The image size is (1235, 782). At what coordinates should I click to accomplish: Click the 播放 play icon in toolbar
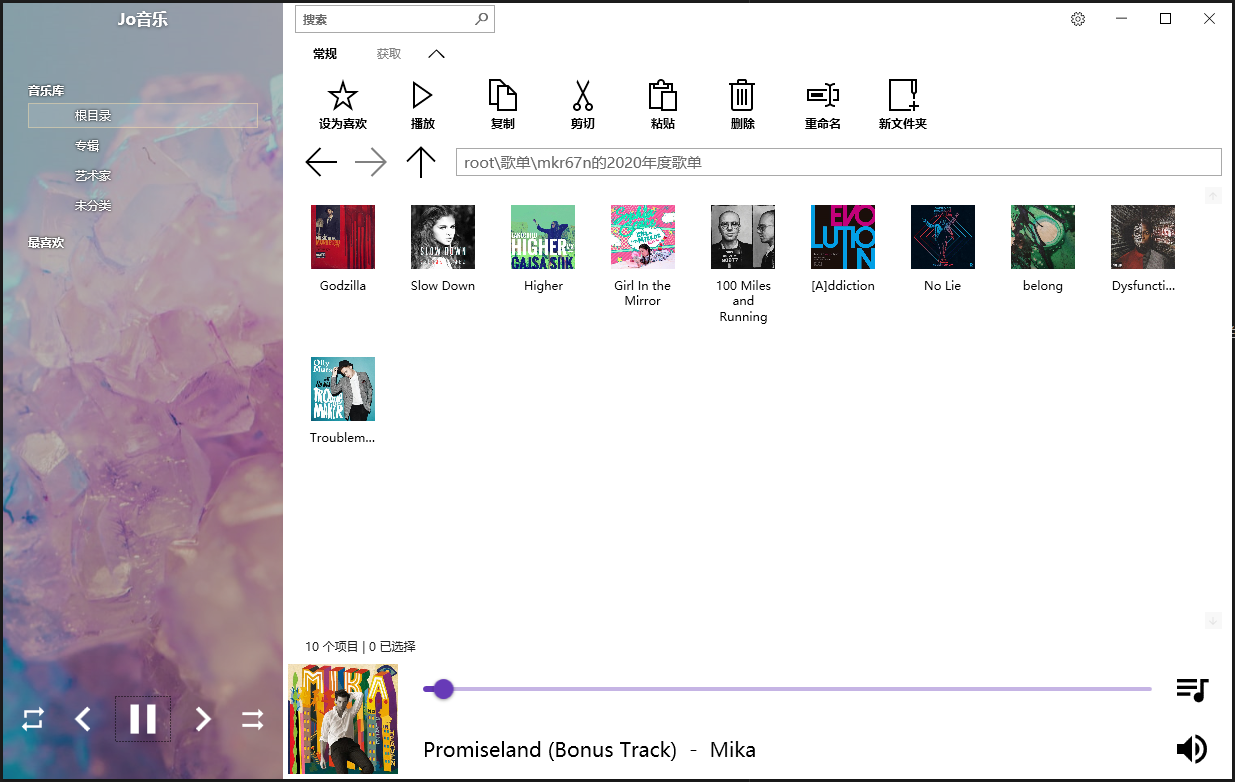[422, 96]
